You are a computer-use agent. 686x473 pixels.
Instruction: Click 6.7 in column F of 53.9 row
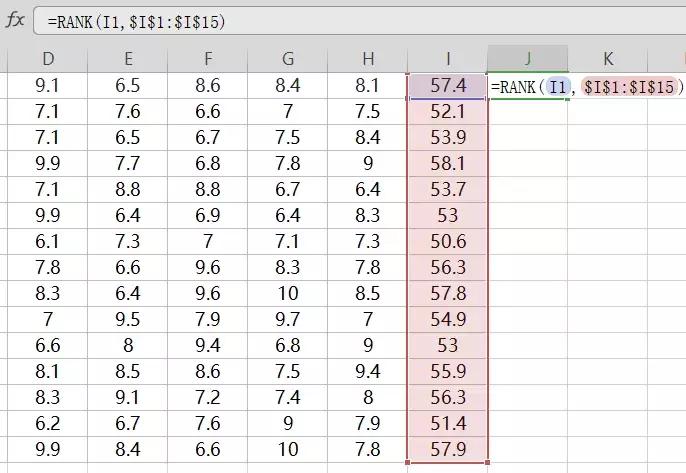coord(208,138)
